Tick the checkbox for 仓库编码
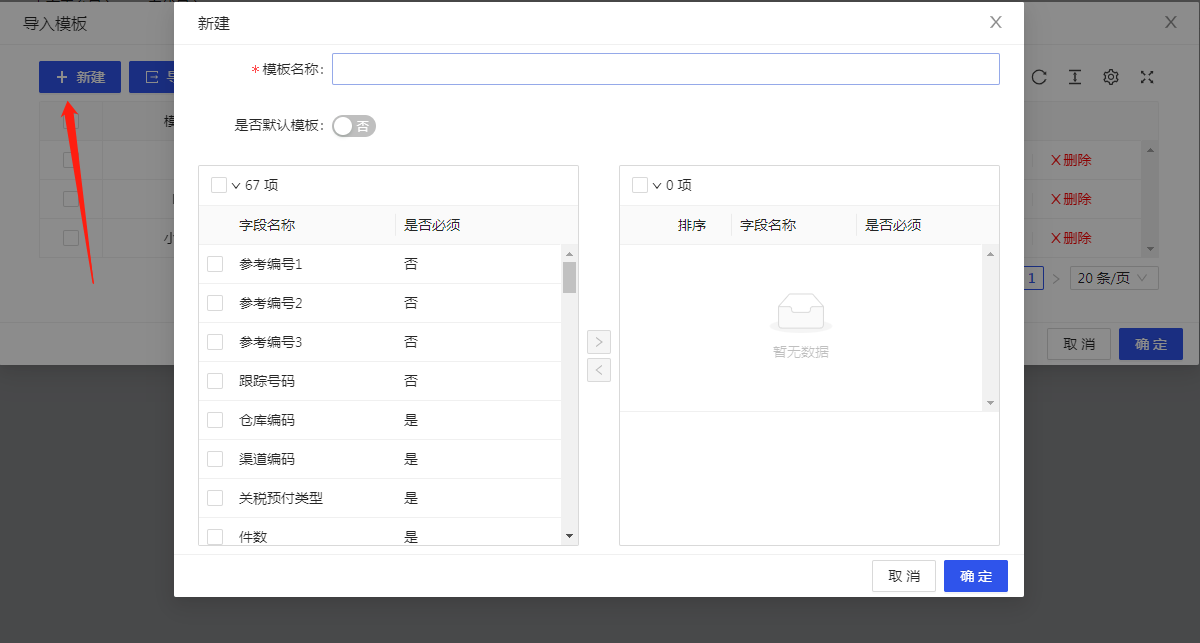1200x643 pixels. click(215, 420)
